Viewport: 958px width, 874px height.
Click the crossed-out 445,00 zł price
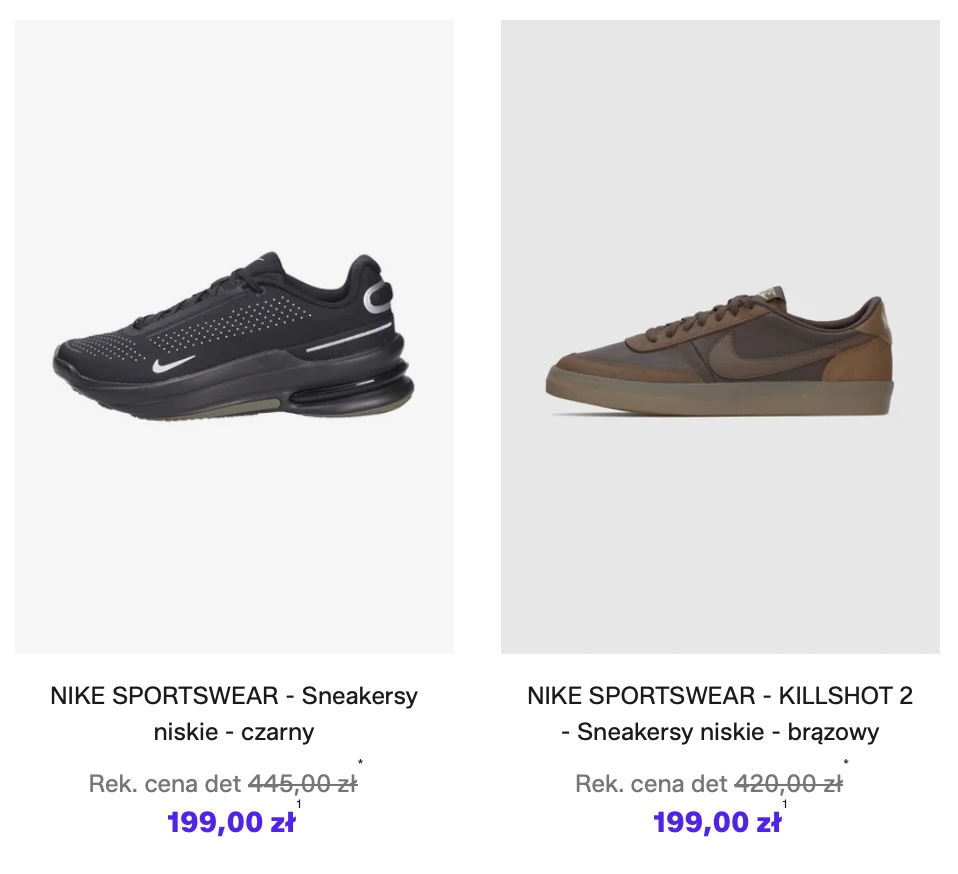[302, 784]
